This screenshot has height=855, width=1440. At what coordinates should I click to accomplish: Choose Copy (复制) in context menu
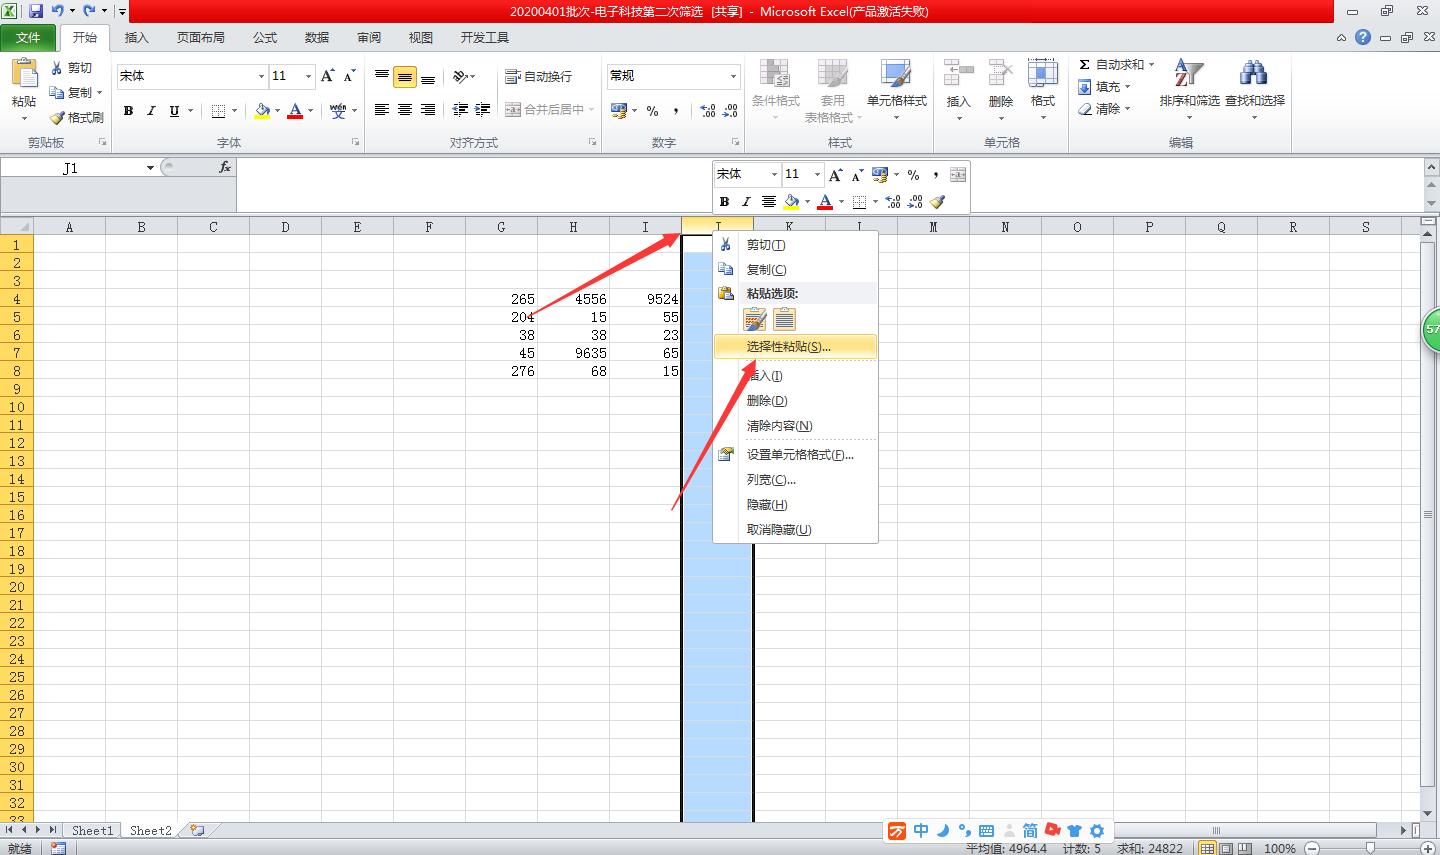795,270
